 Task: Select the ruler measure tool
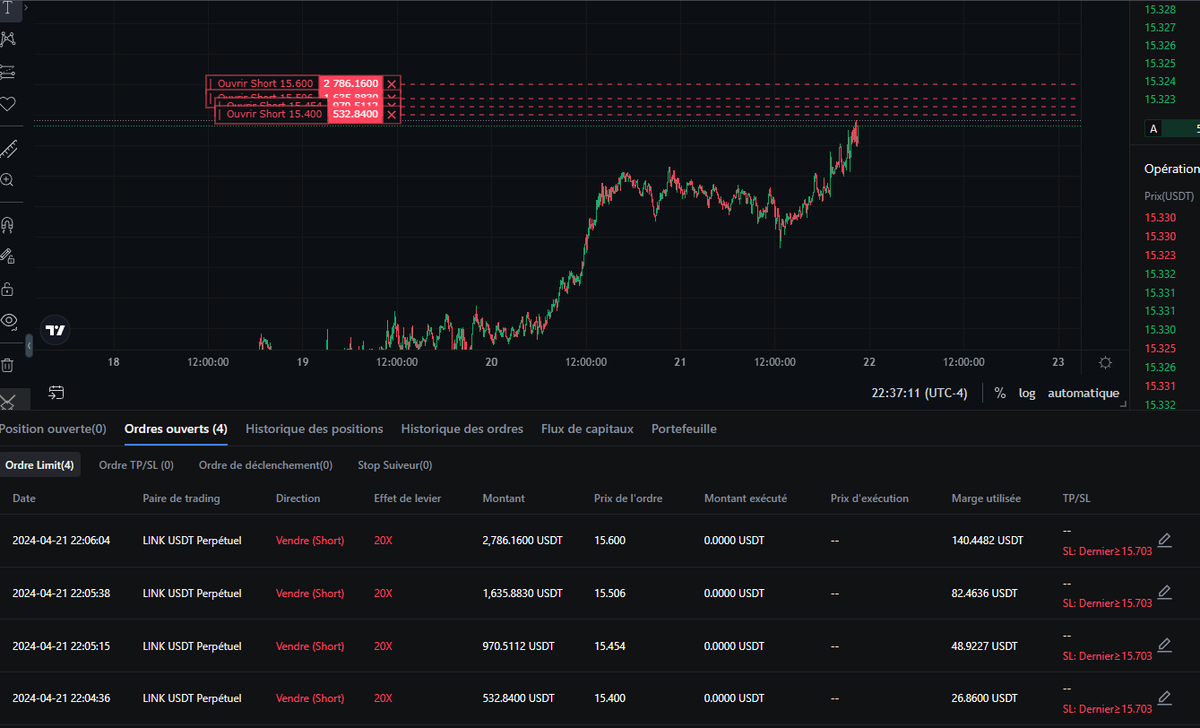[x=8, y=150]
